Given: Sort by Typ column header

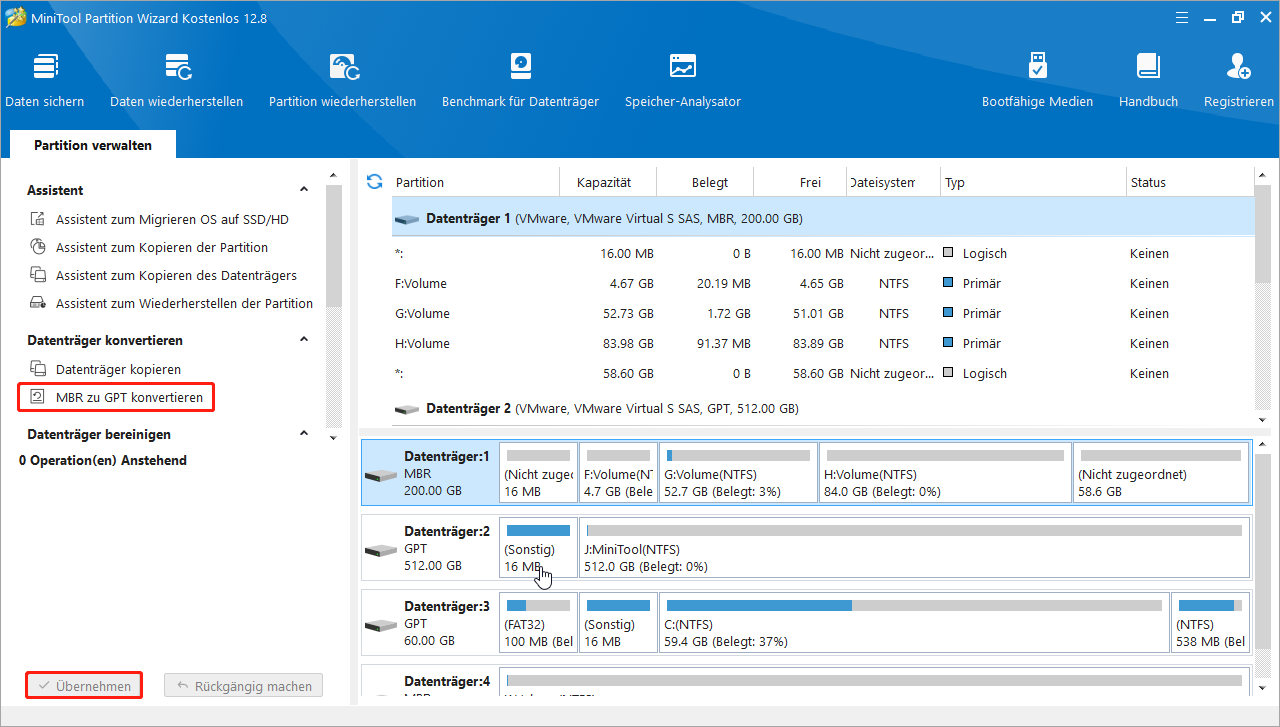Looking at the screenshot, I should pos(1033,182).
